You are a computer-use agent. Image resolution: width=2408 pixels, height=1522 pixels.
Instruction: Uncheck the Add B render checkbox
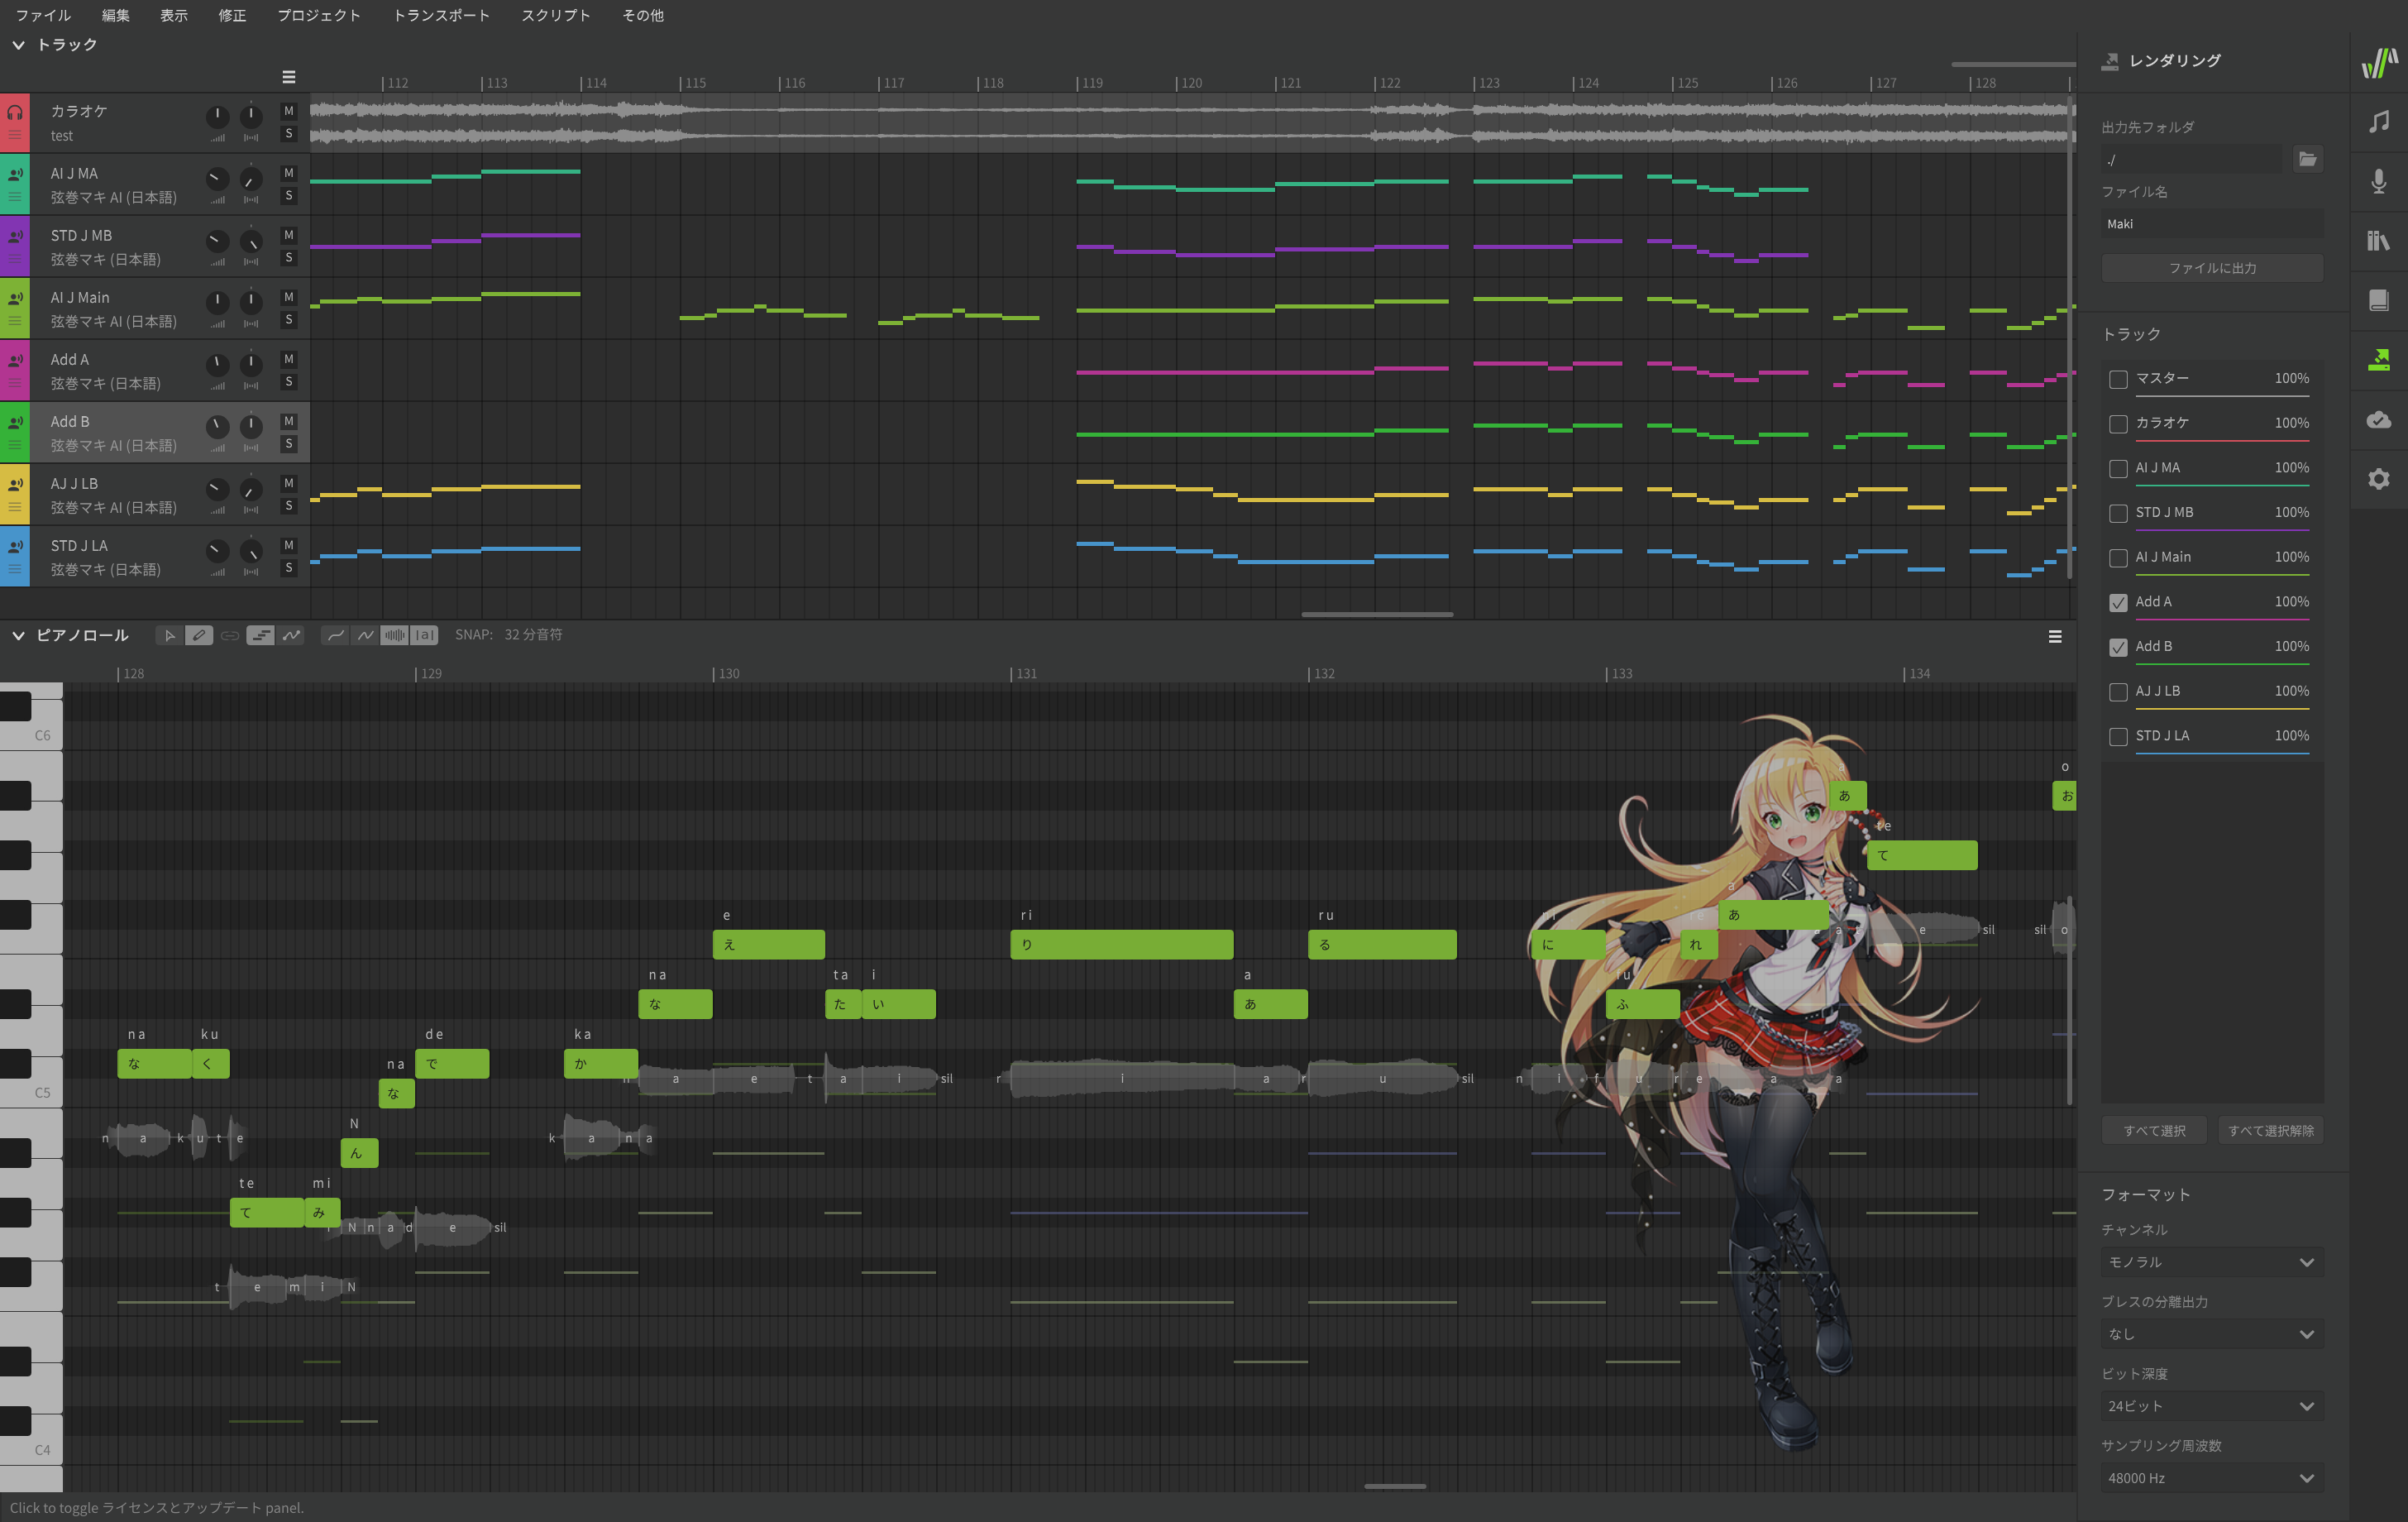[x=2118, y=647]
